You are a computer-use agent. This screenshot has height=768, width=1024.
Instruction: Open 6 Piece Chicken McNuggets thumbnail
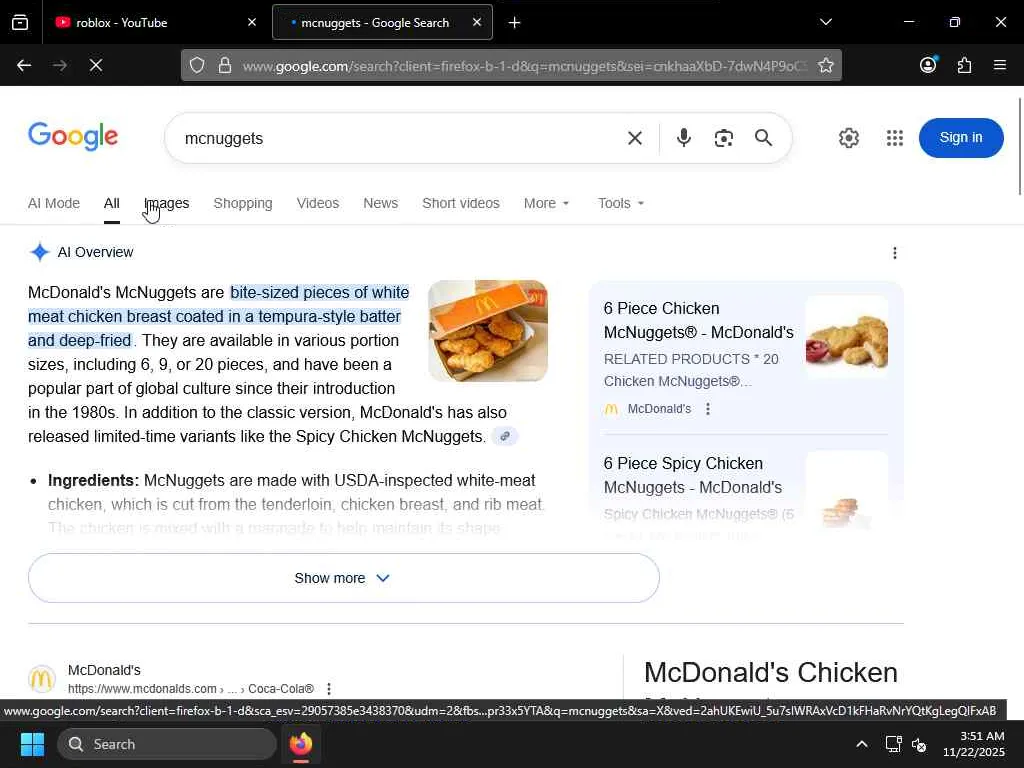tap(847, 337)
